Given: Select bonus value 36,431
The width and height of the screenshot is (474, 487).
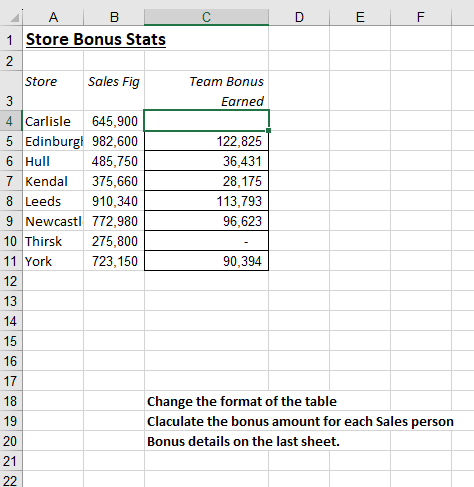Looking at the screenshot, I should coord(206,161).
